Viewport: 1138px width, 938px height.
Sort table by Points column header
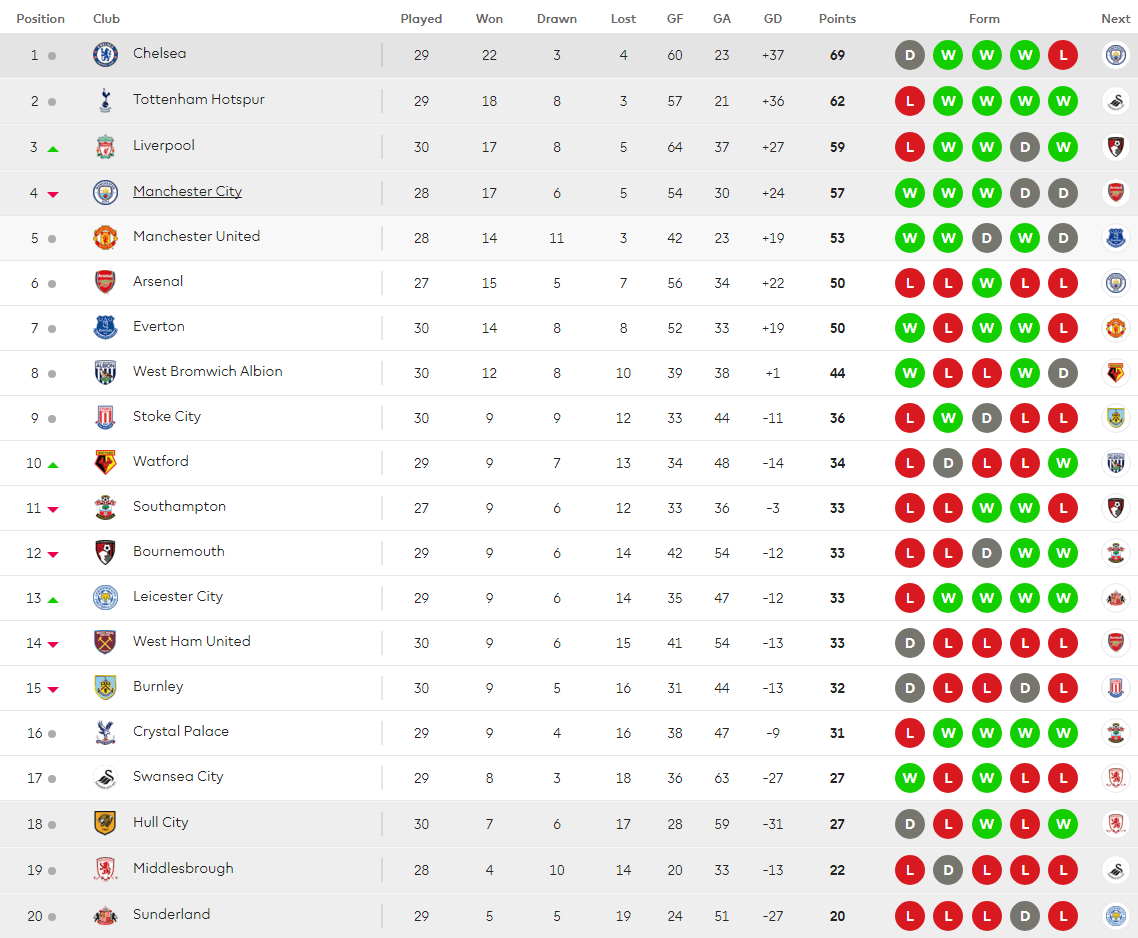click(837, 19)
